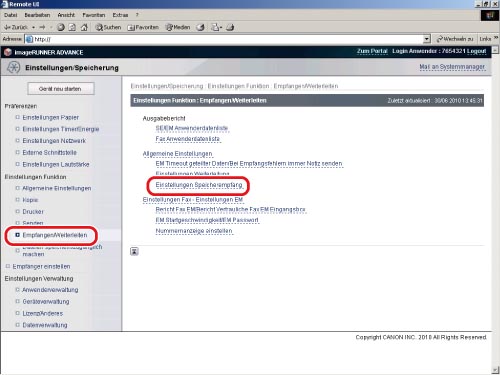Go to browser home page icon

[x=84, y=27]
